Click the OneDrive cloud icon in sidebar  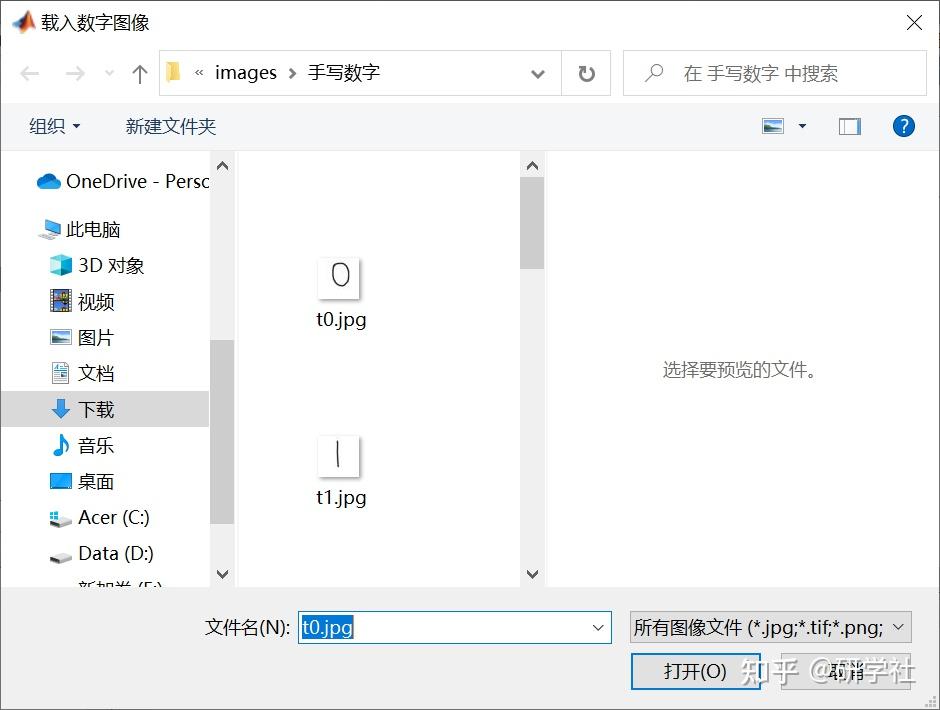pyautogui.click(x=49, y=183)
